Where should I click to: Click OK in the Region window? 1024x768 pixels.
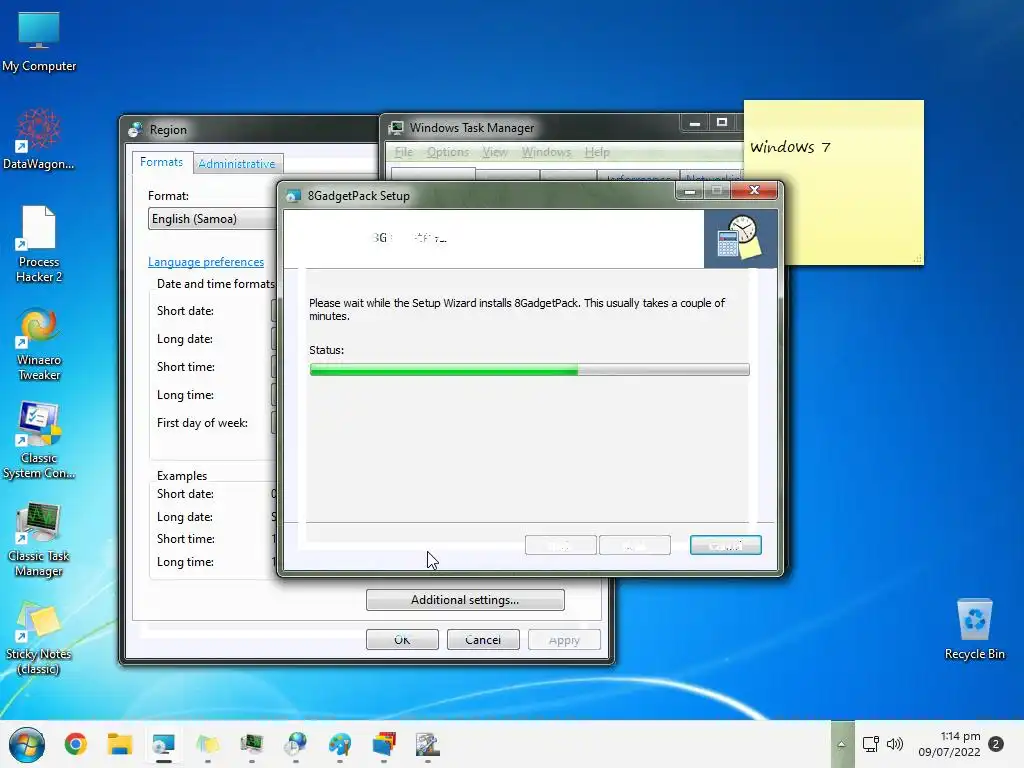click(402, 640)
